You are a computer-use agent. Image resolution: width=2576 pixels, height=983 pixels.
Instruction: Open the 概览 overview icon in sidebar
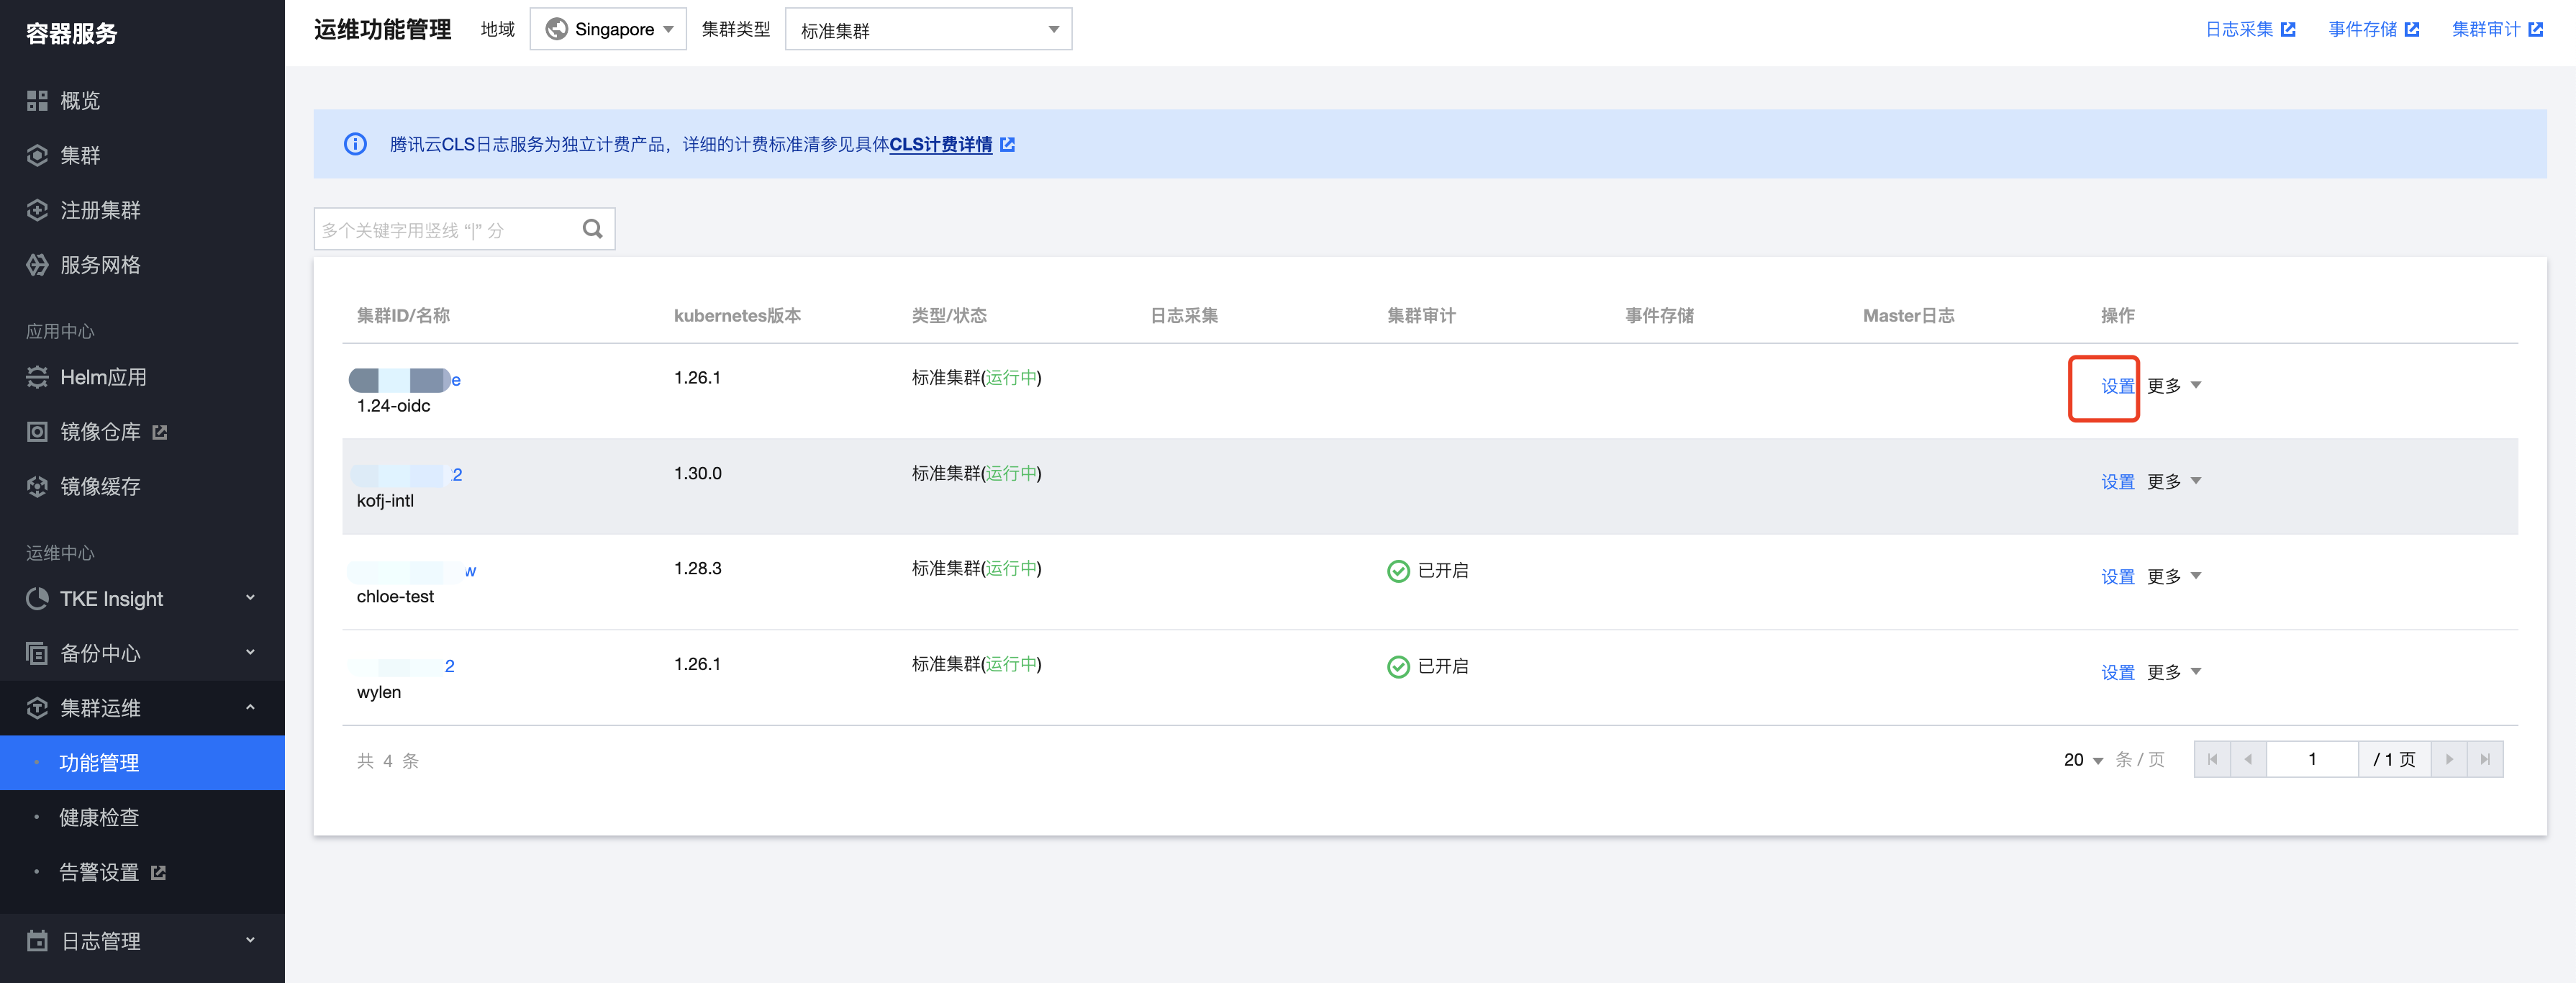(37, 101)
